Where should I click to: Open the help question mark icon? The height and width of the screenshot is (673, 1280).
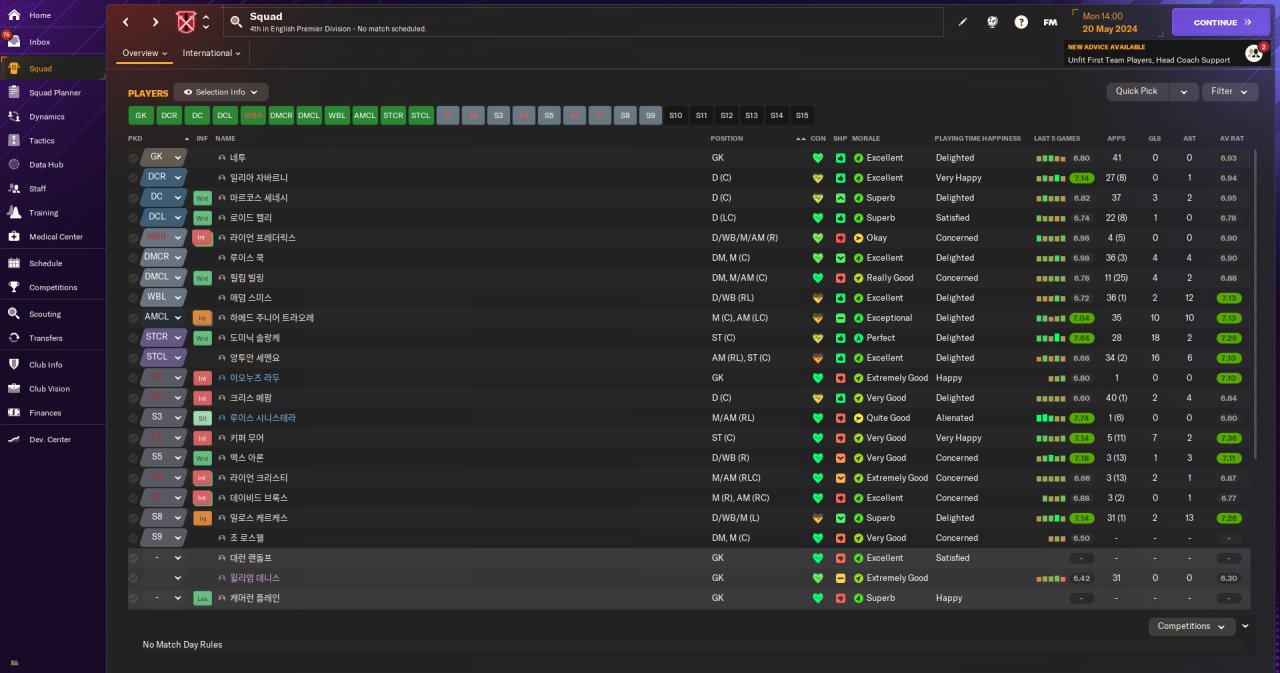[x=1021, y=22]
